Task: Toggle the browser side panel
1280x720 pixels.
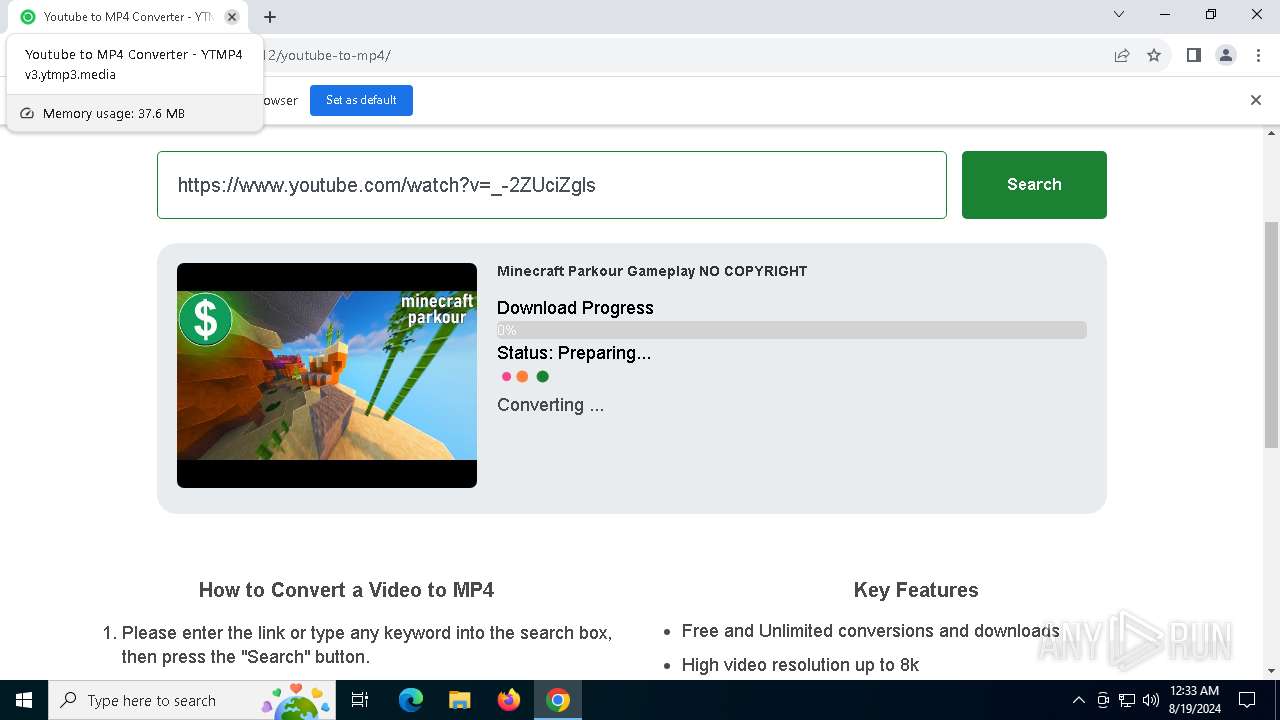Action: click(1193, 55)
